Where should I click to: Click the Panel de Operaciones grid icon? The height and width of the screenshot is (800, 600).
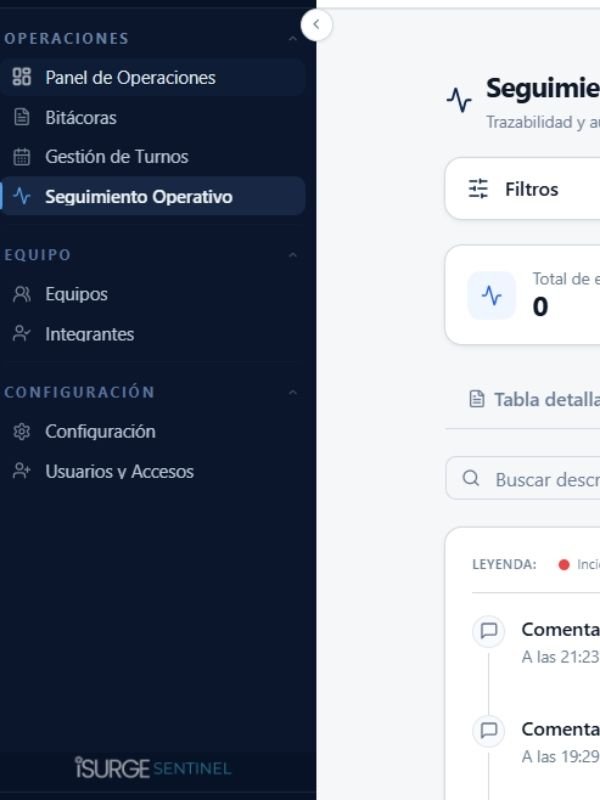22,77
